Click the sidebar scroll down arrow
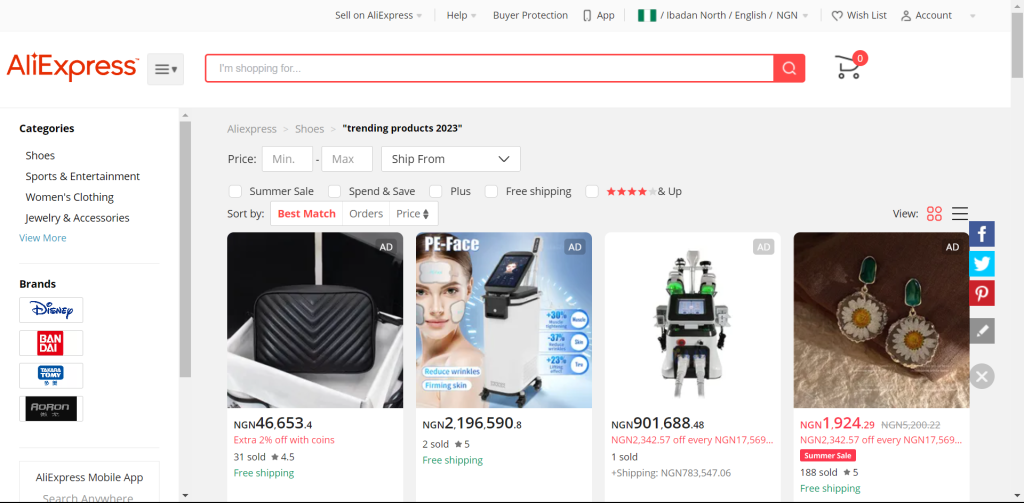1024x503 pixels. [185, 496]
